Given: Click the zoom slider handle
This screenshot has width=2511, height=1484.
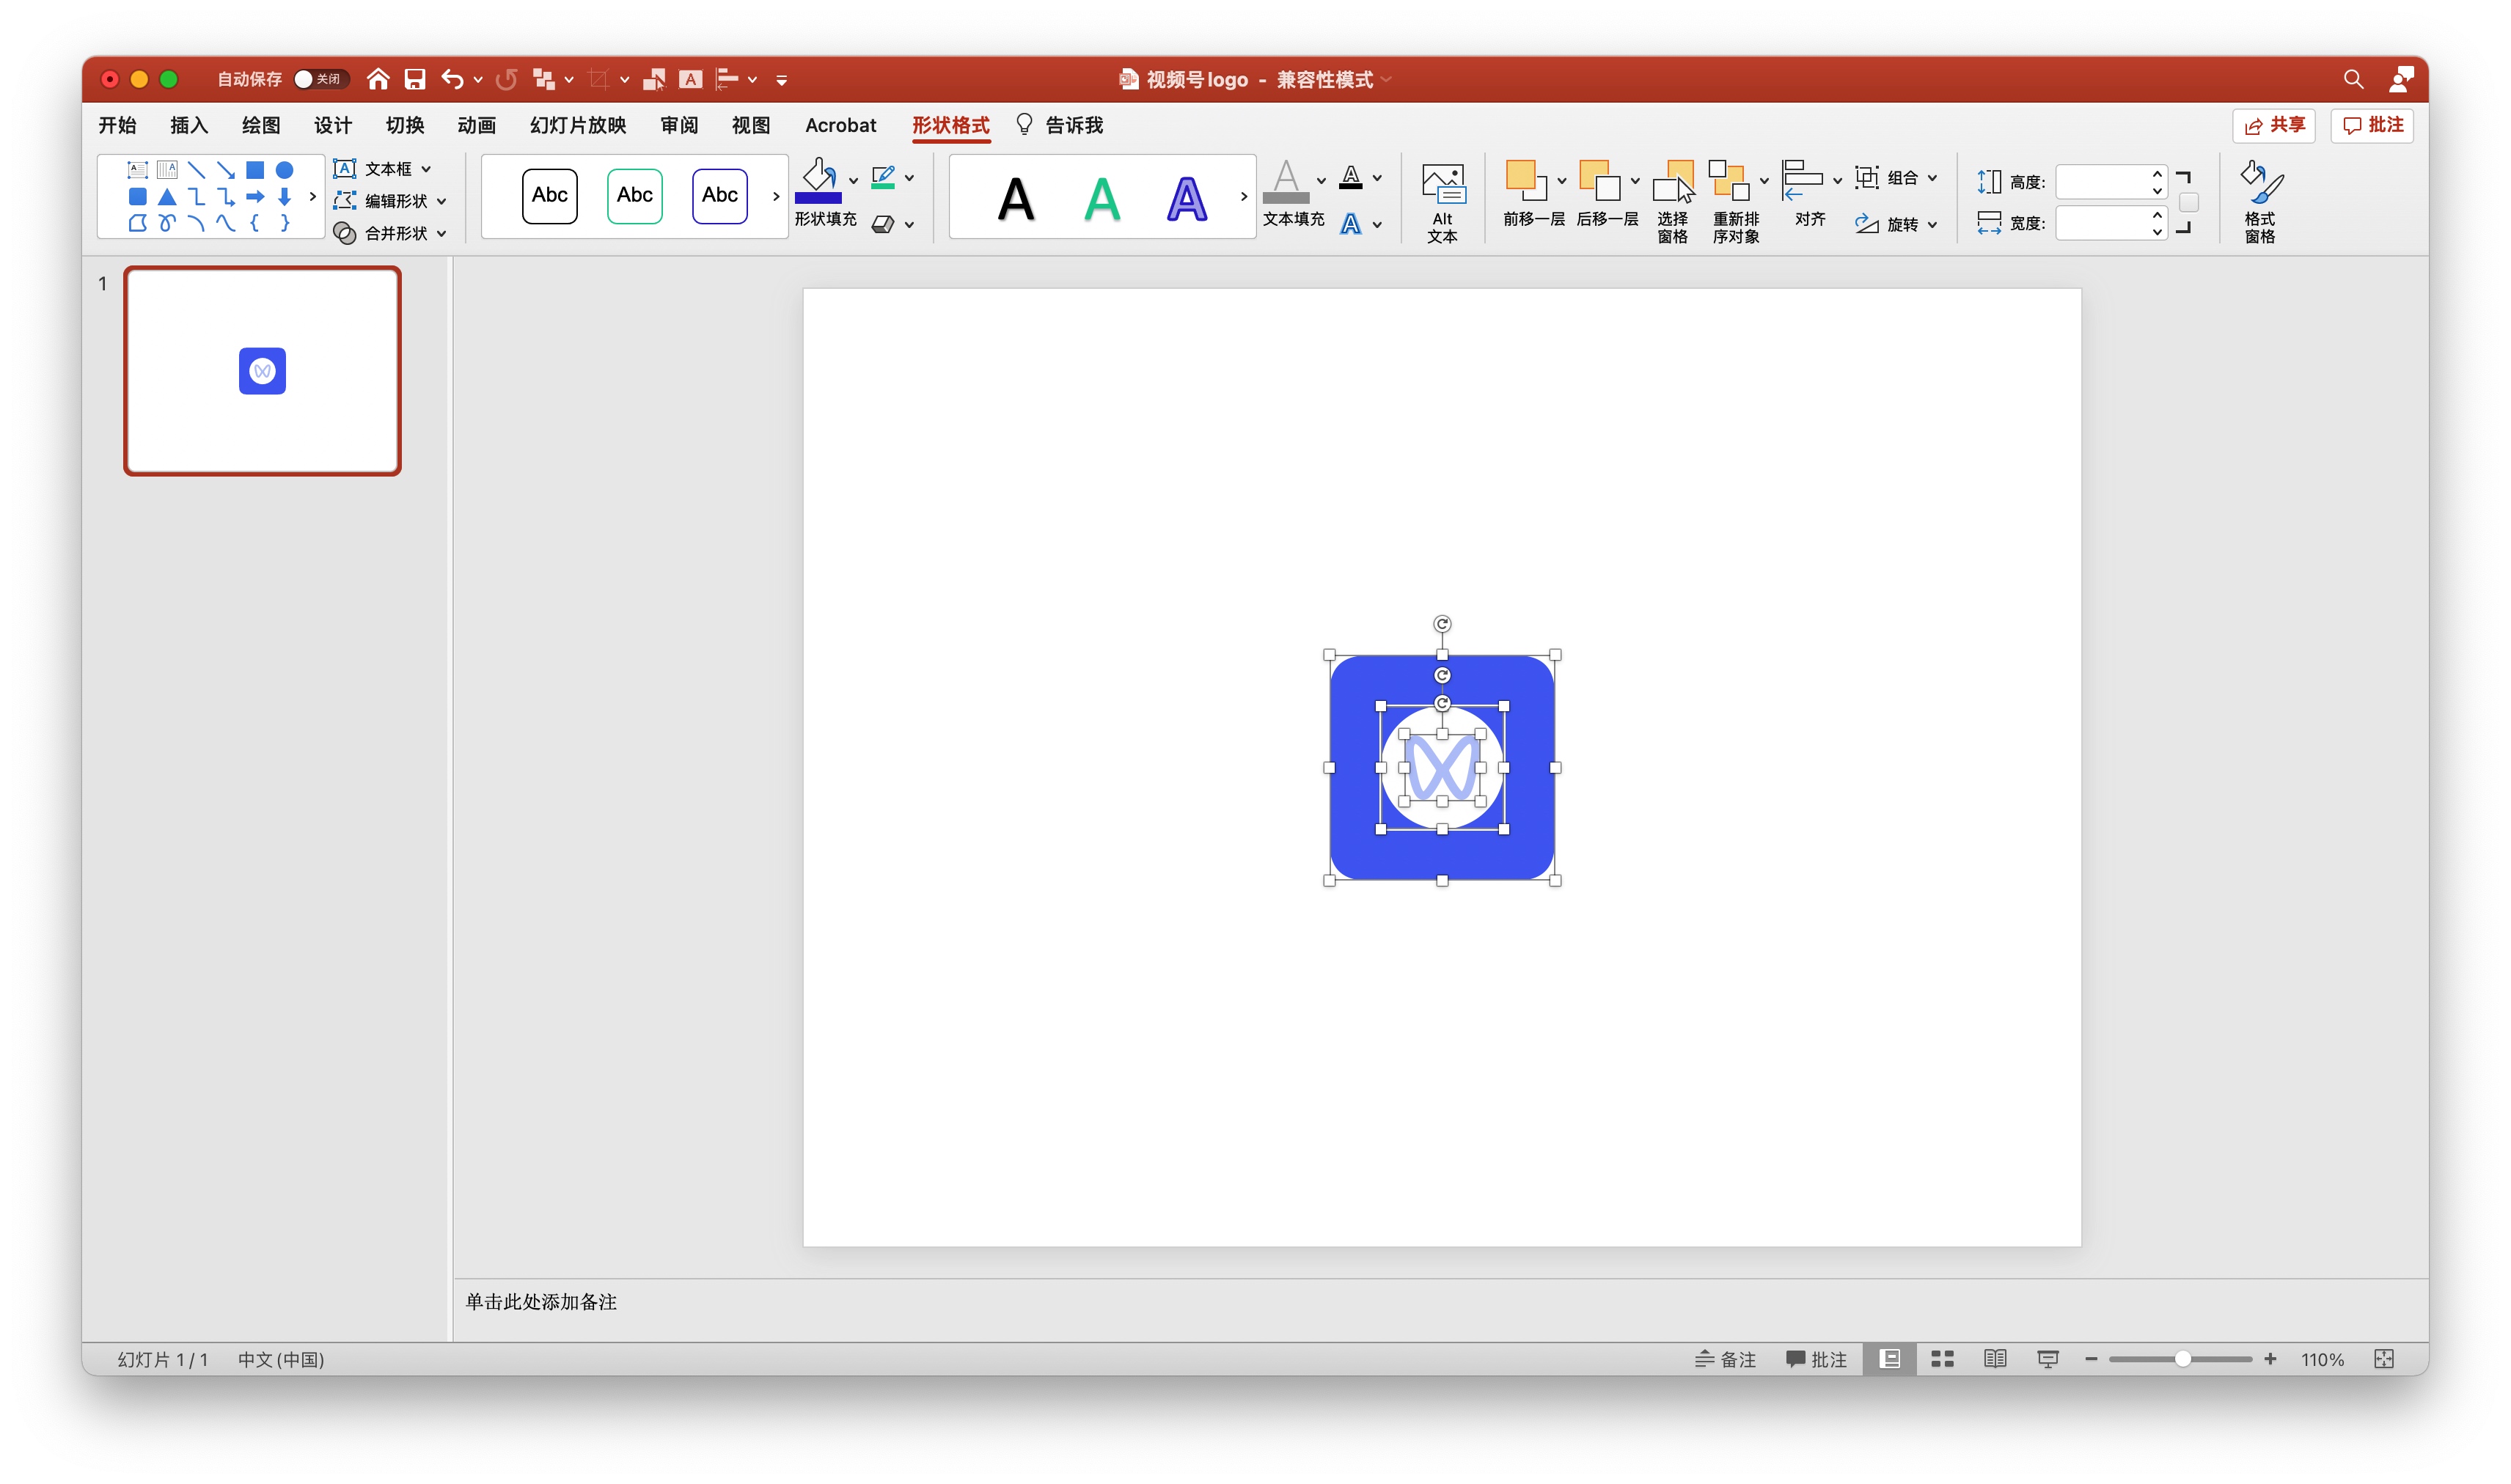Looking at the screenshot, I should 2182,1359.
